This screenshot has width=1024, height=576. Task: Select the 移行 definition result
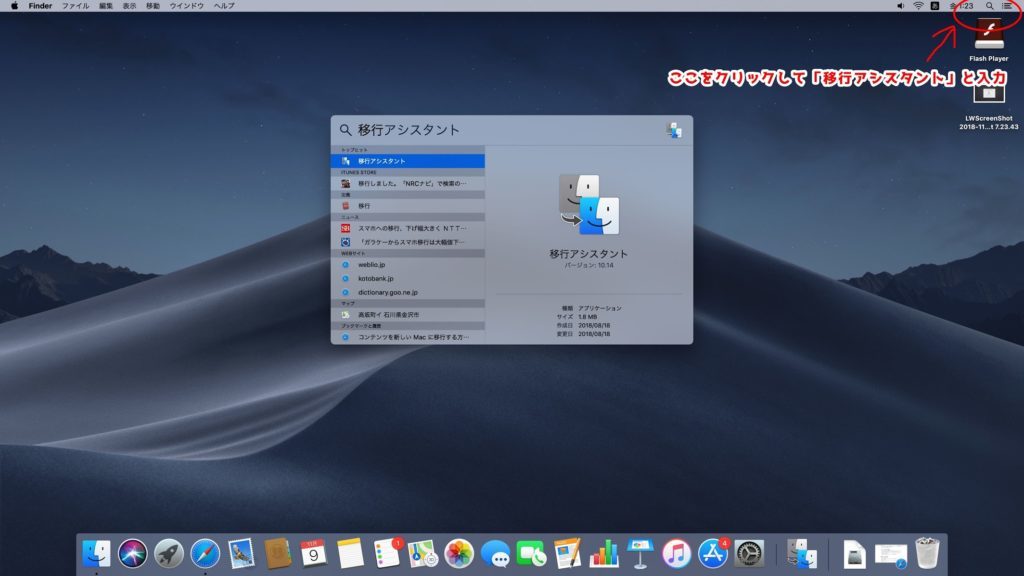click(x=408, y=206)
